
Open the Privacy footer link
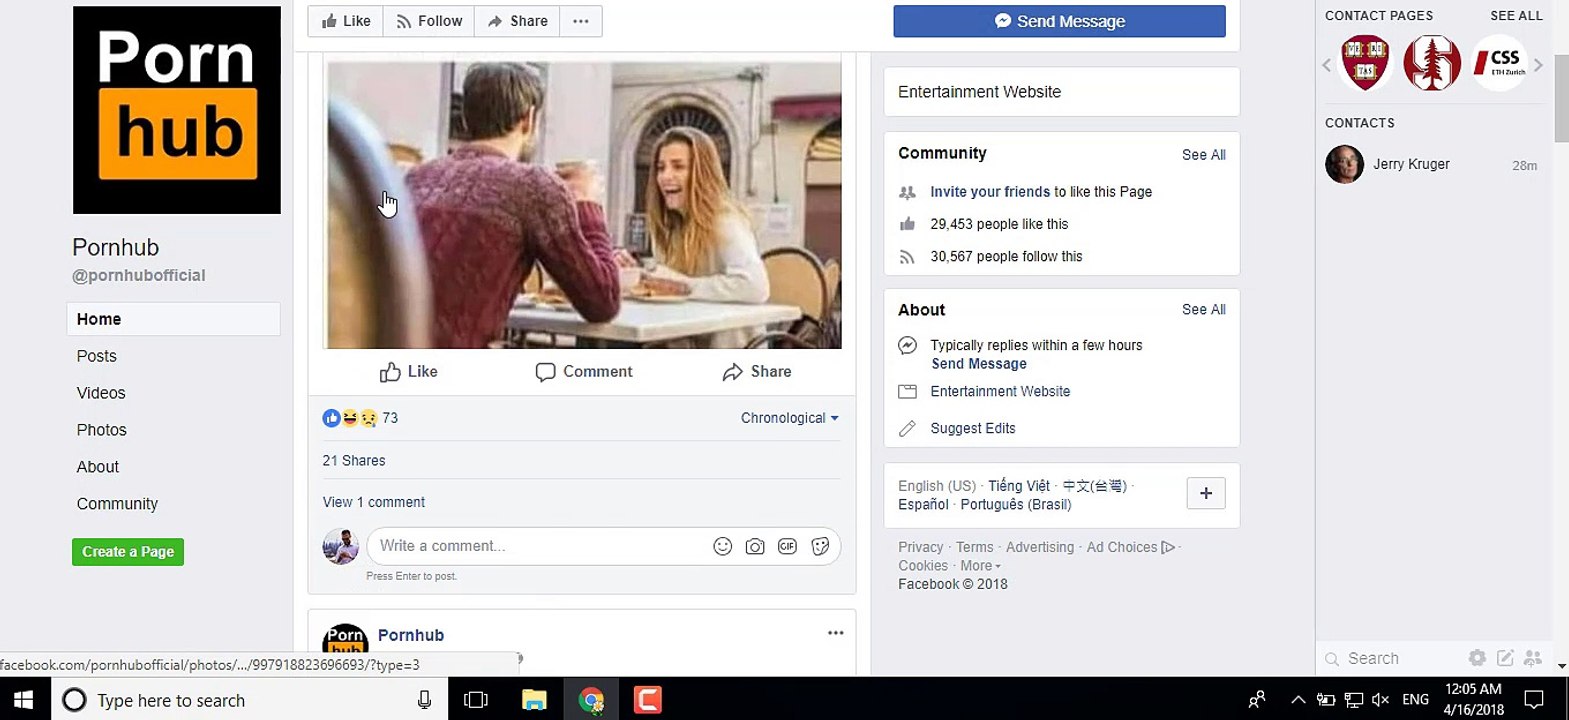[x=920, y=547]
